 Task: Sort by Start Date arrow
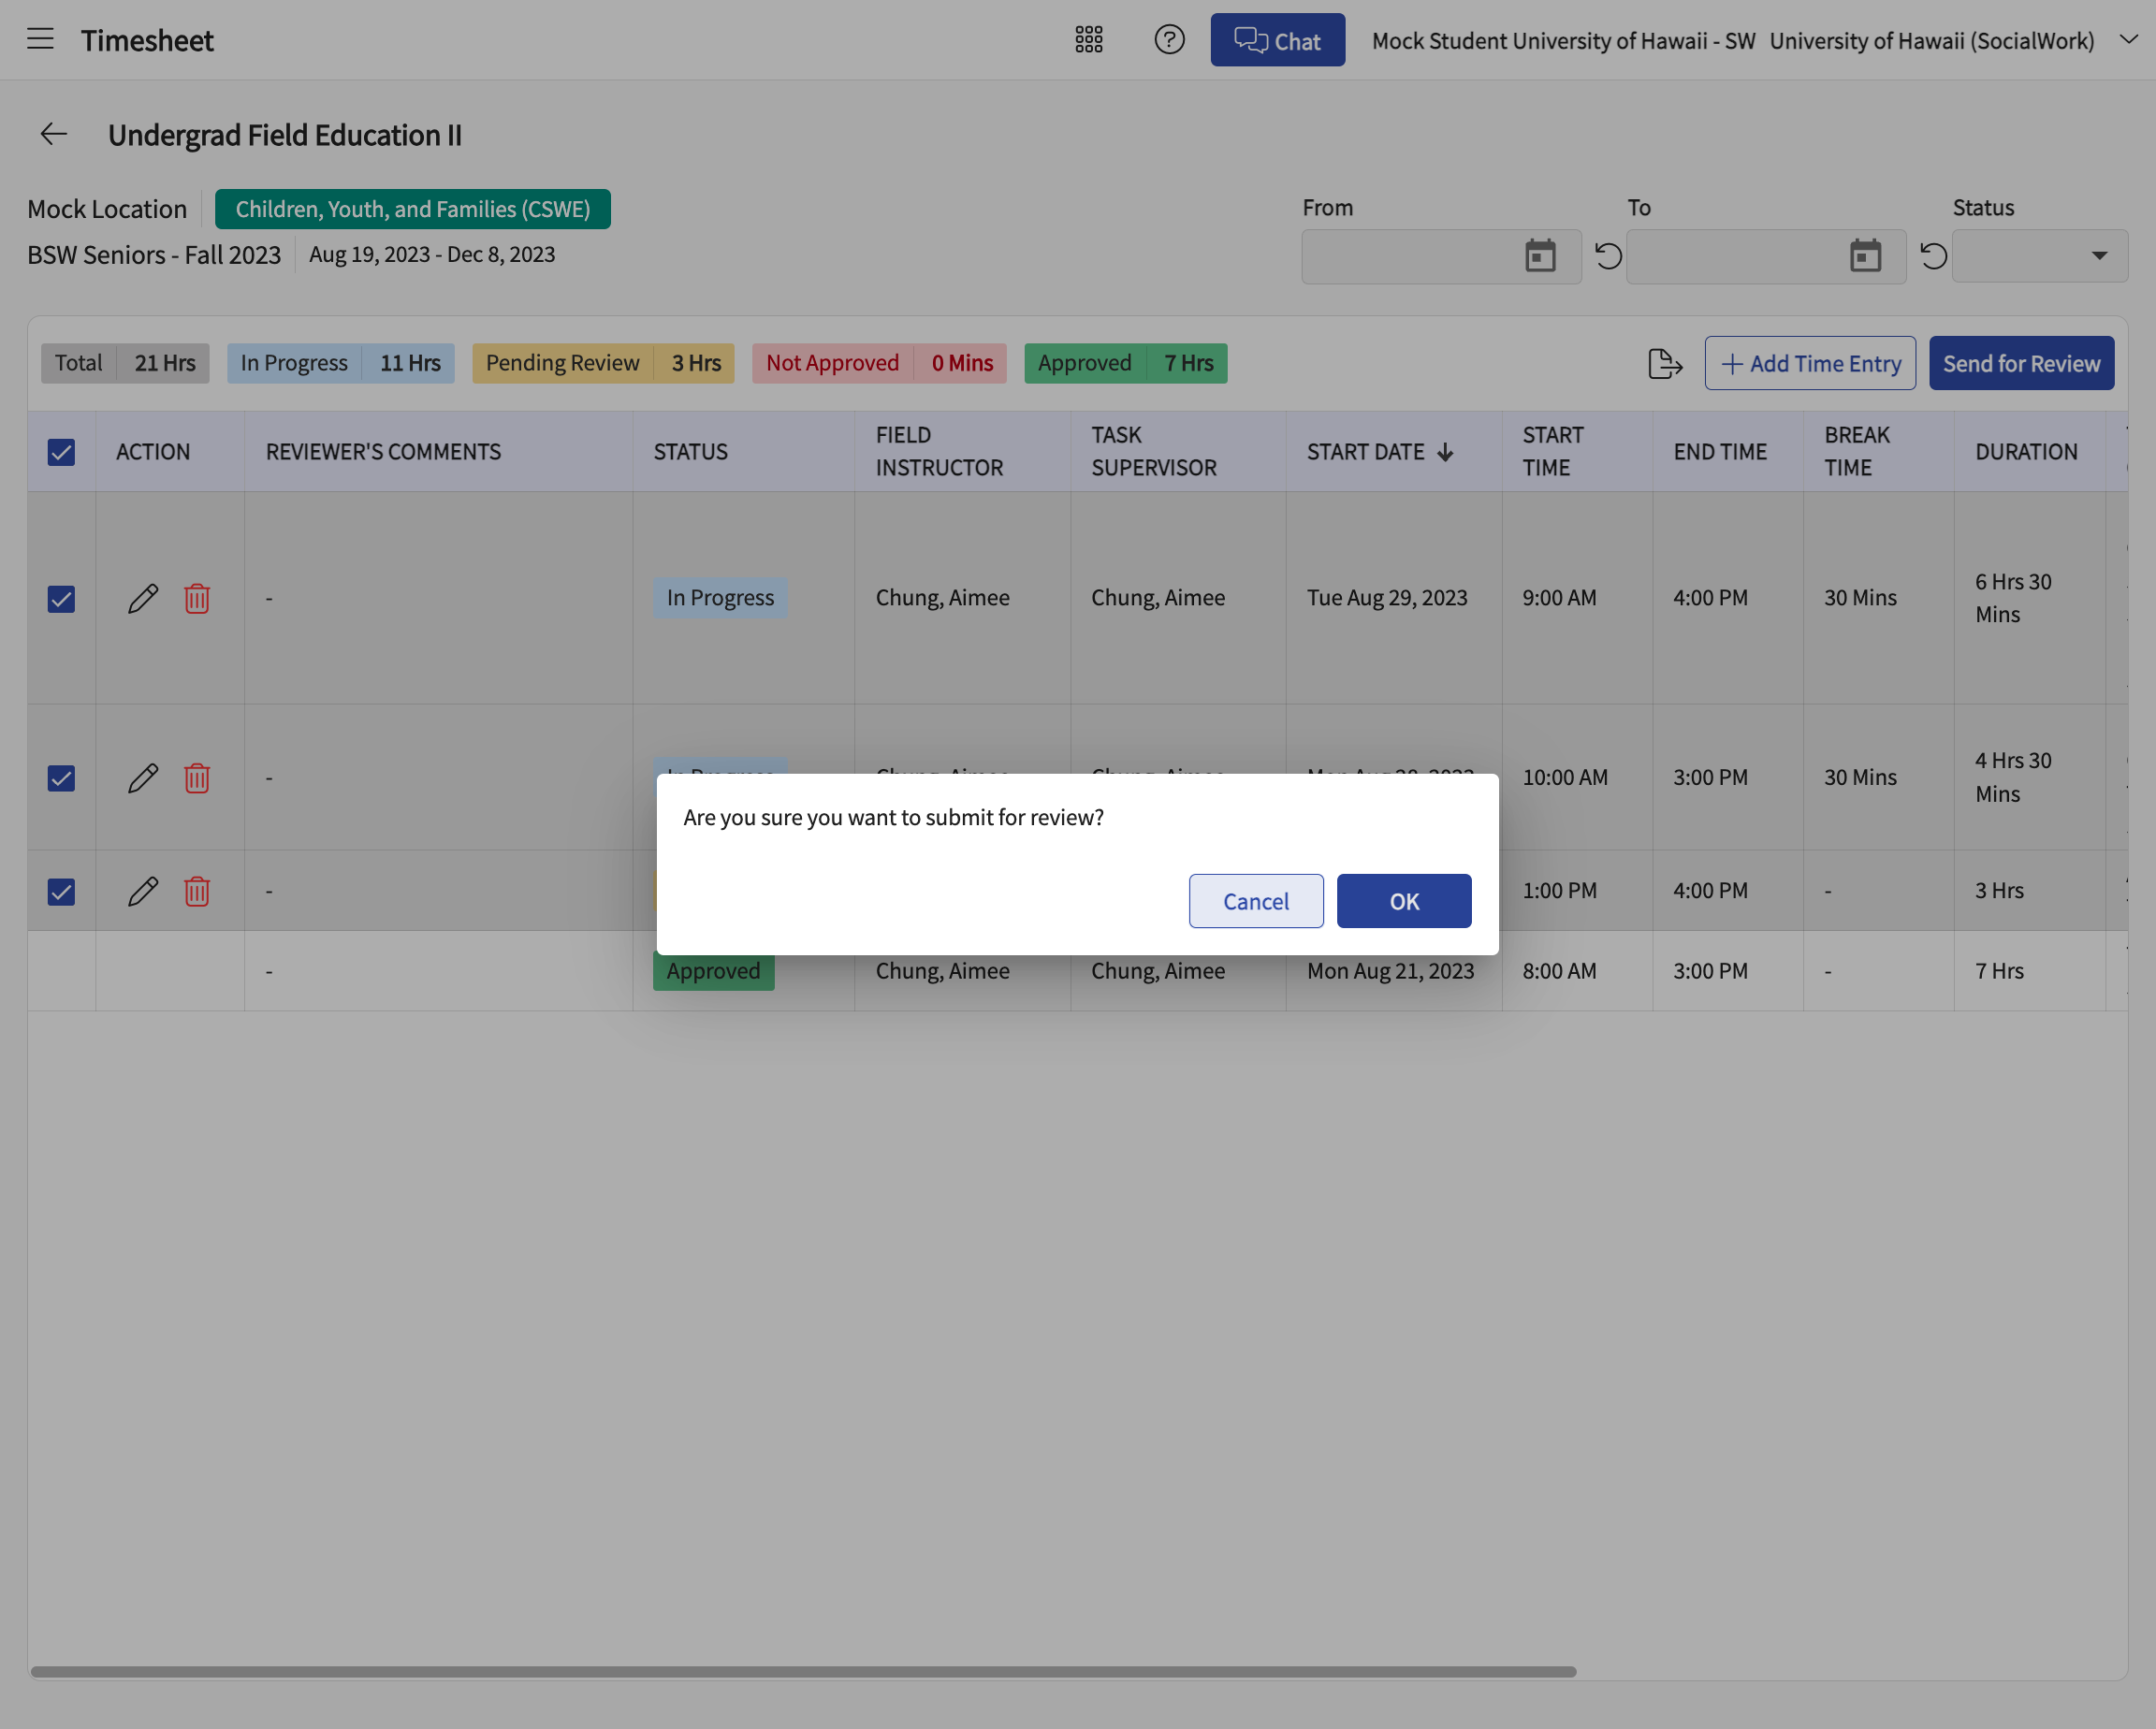pos(1445,452)
